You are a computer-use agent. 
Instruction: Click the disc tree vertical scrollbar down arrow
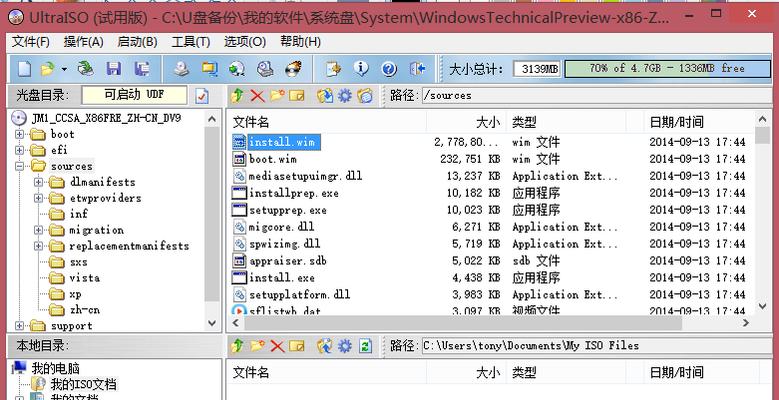212,324
